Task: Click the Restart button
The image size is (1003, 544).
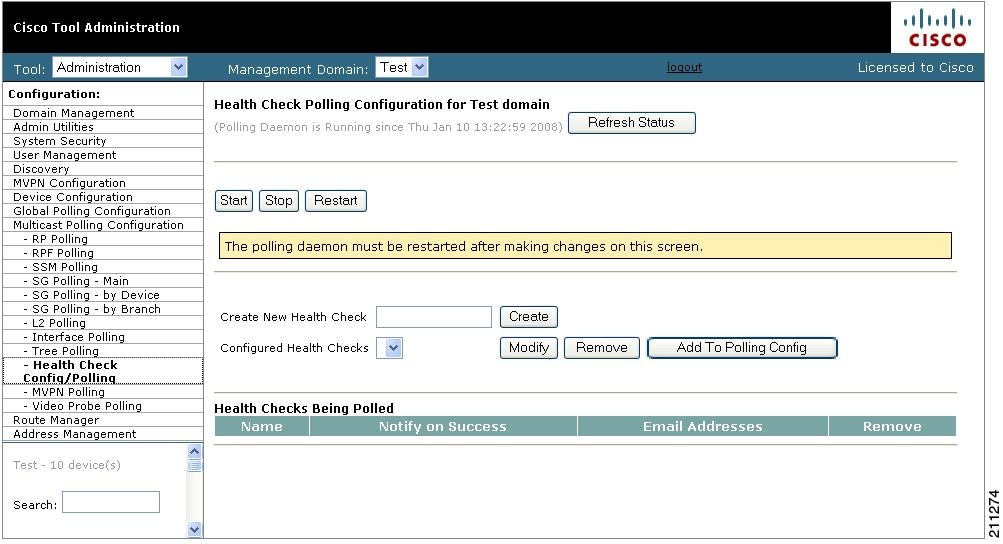Action: click(335, 201)
